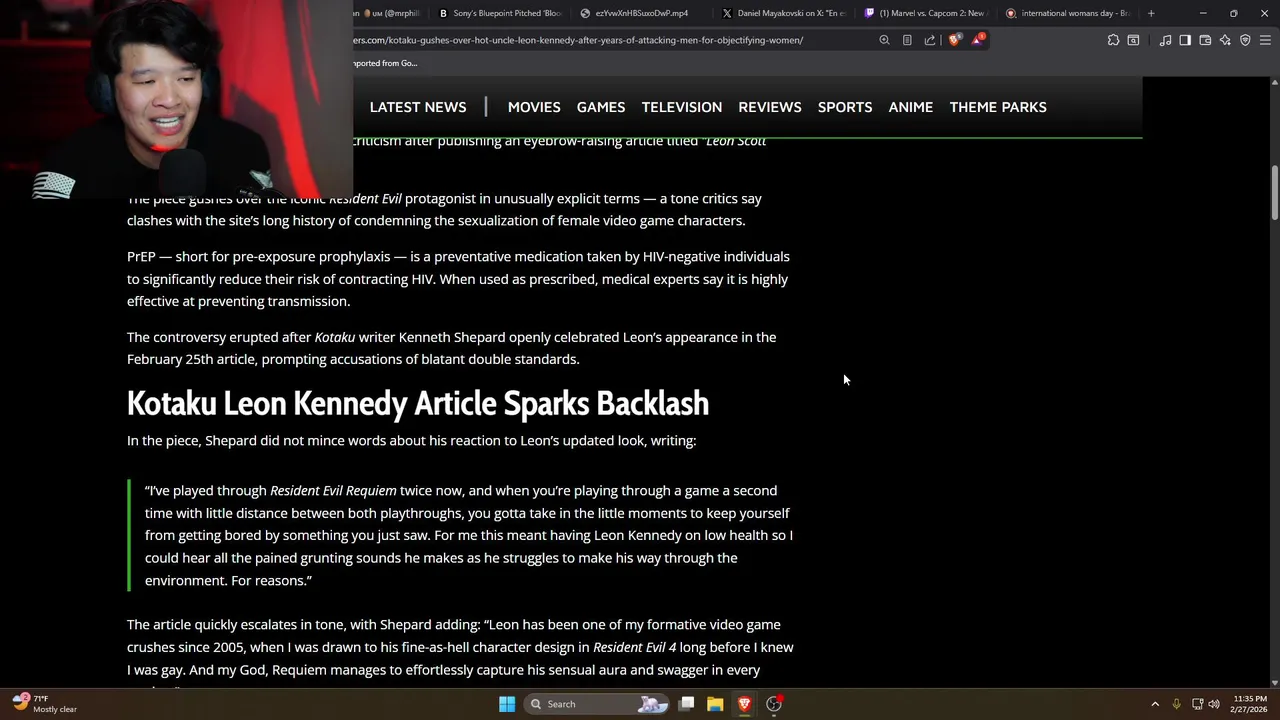Screen dimensions: 1280x720
Task: Open THEME PARKS section in site navigation
Action: pos(998,107)
